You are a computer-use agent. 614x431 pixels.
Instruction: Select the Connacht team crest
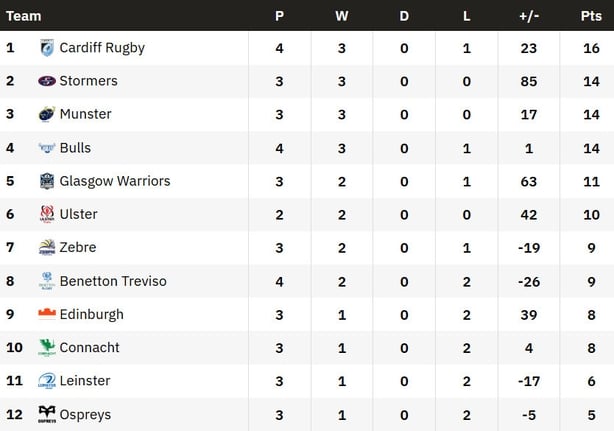46,348
